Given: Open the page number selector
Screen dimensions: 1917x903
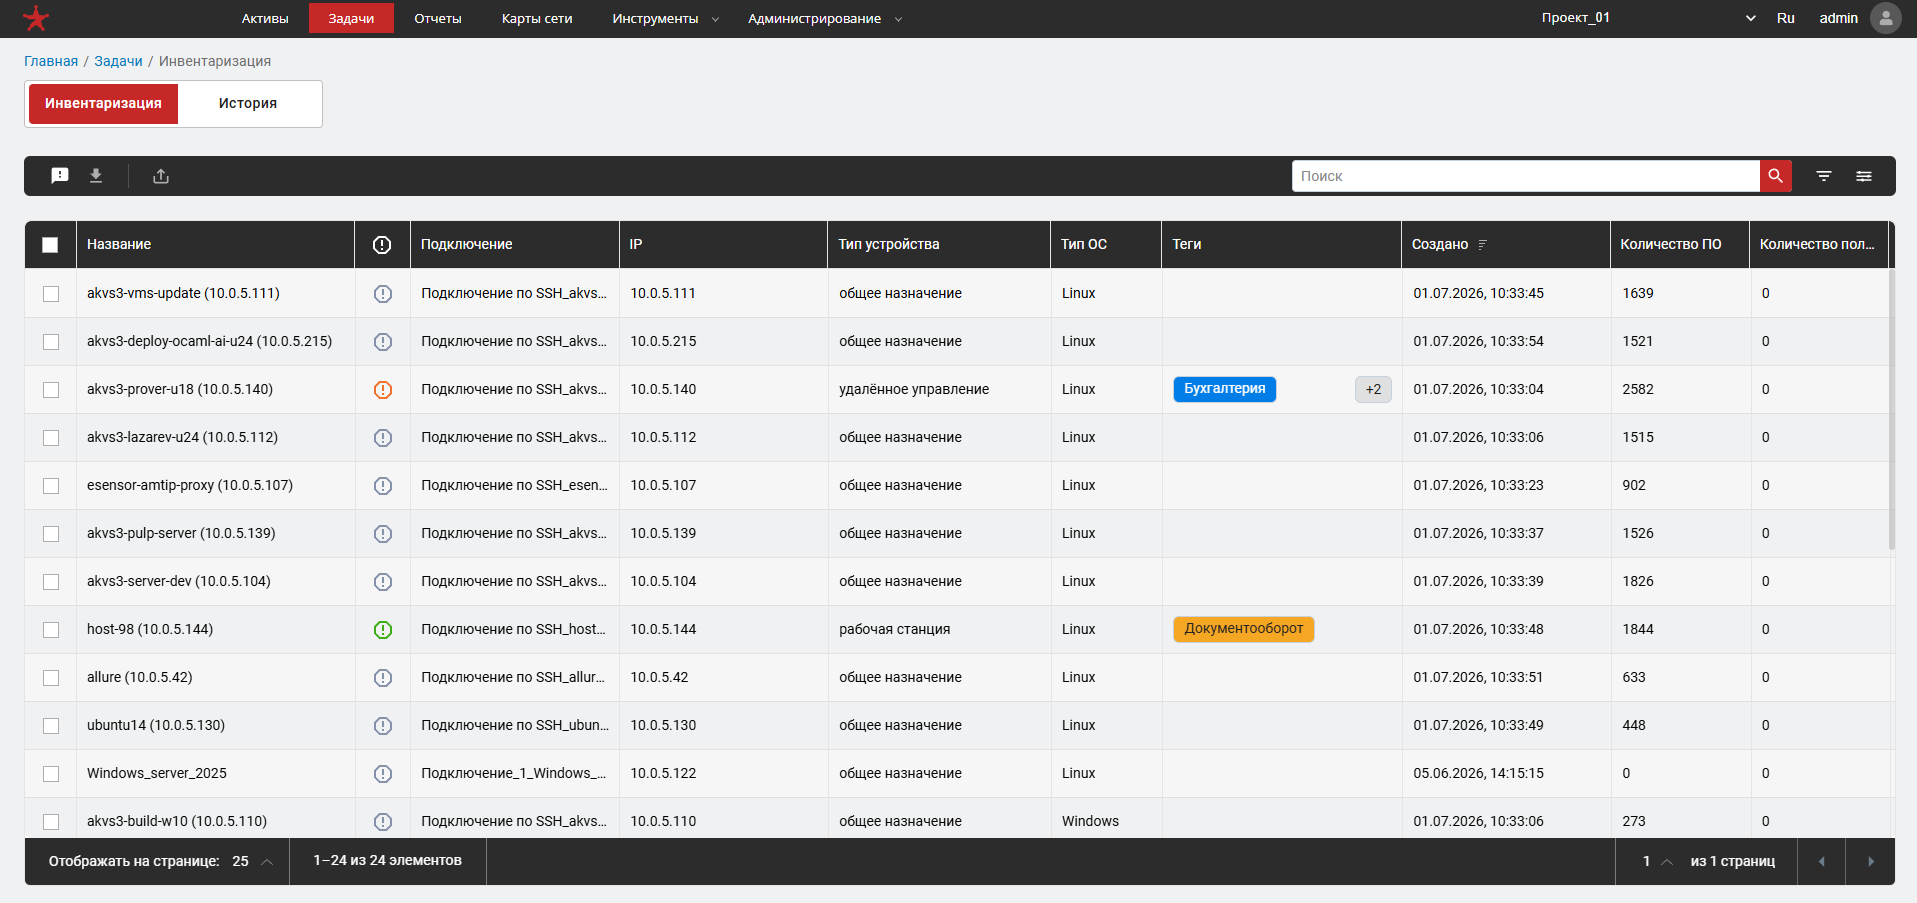Looking at the screenshot, I should pos(1657,861).
